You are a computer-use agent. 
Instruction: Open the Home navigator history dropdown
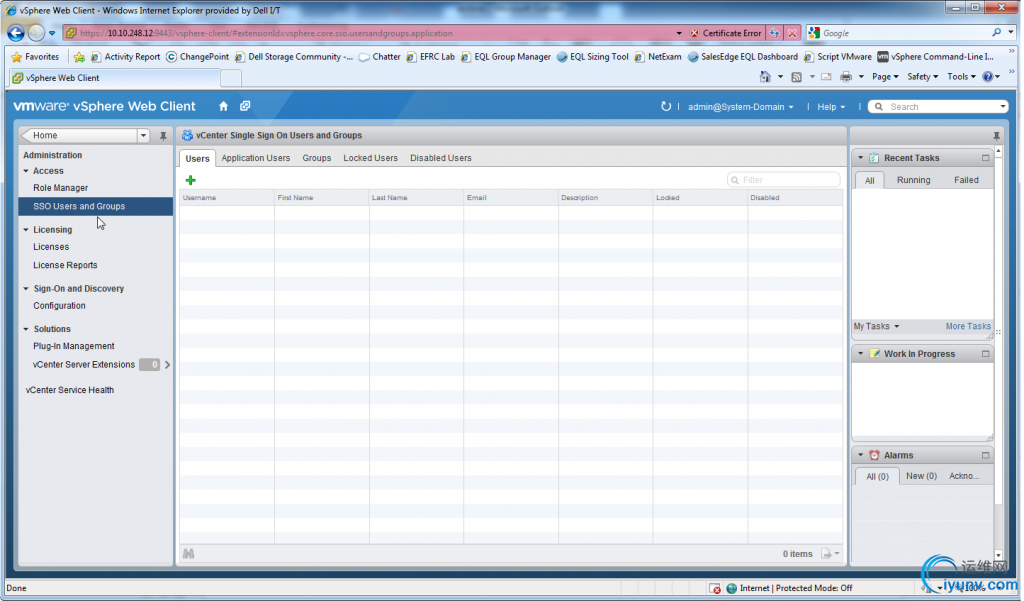tap(143, 136)
